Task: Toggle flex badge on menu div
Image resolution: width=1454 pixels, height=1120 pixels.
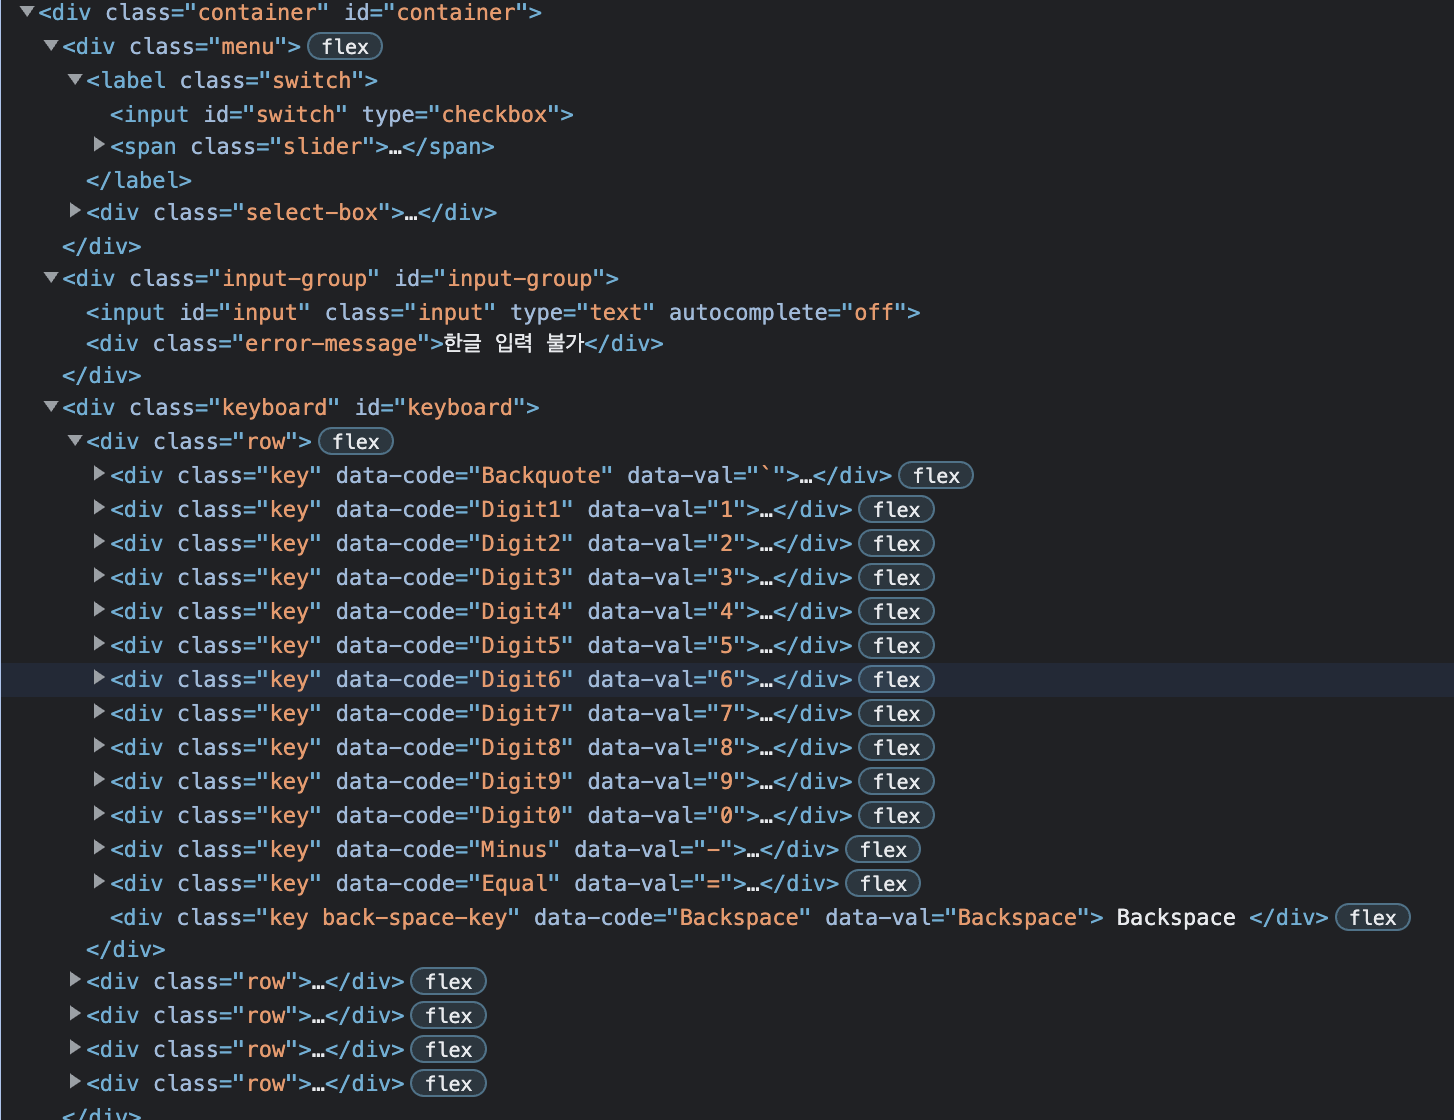Action: [x=345, y=47]
